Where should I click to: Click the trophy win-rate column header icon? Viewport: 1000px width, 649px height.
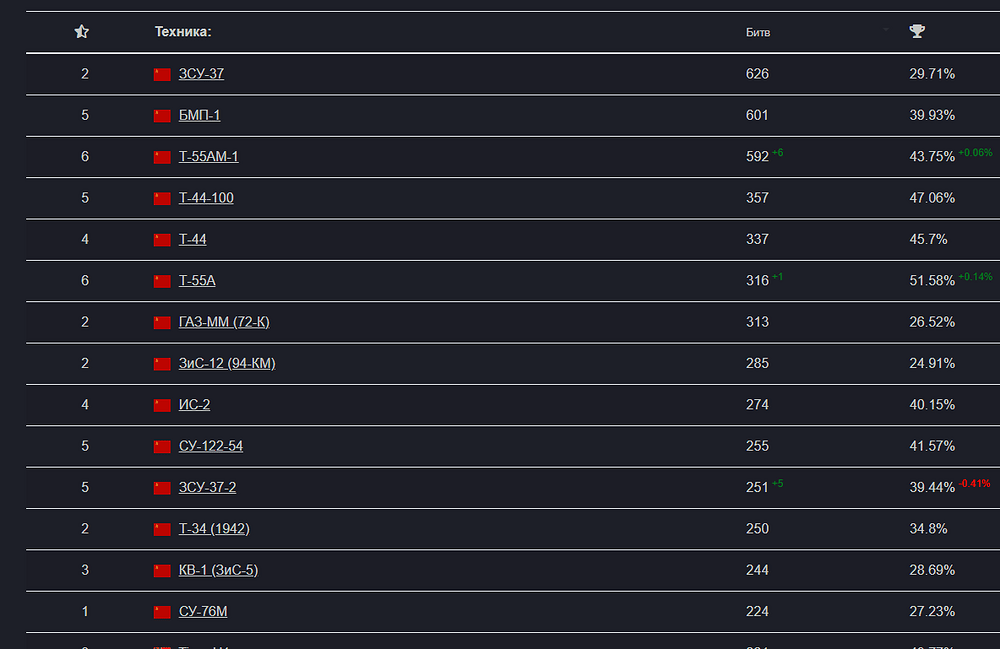point(917,32)
